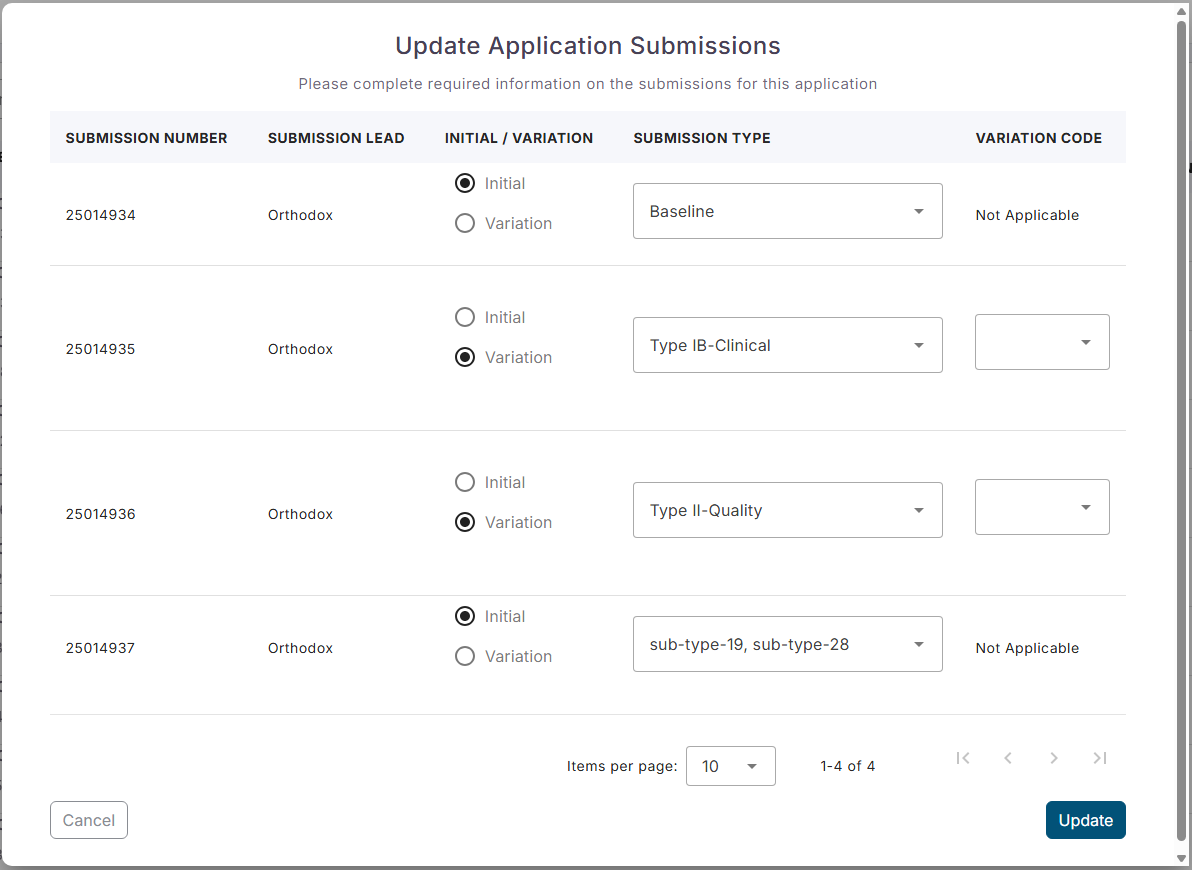Expand the Type II-Quality dropdown
The height and width of the screenshot is (870, 1192).
click(787, 510)
